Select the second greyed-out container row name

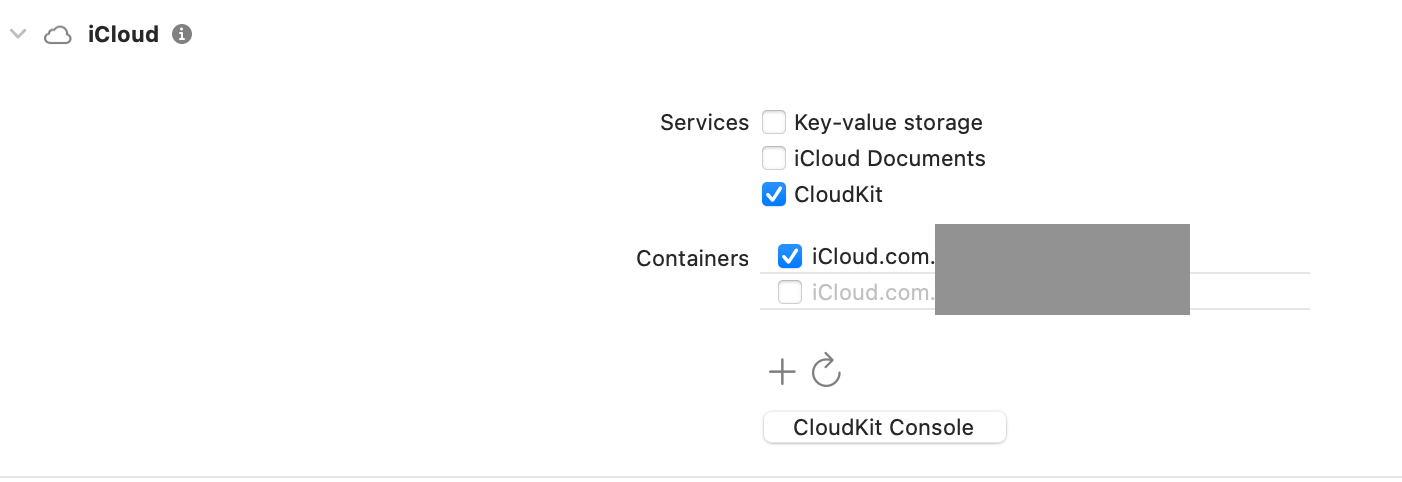[x=872, y=292]
